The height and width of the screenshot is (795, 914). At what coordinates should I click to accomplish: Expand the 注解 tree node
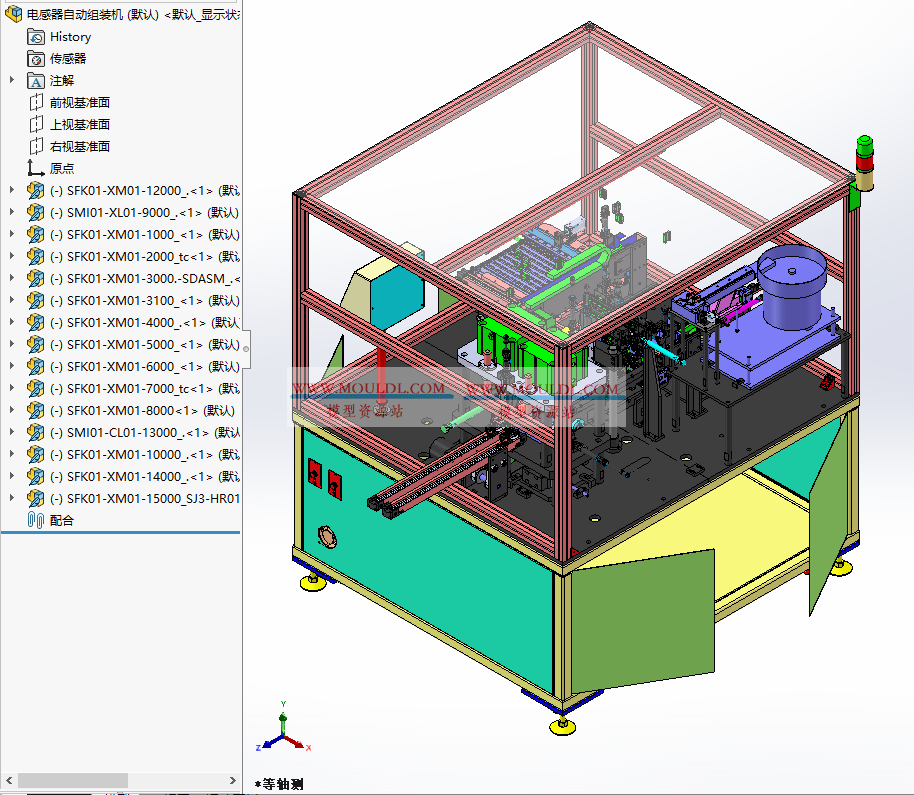tap(10, 80)
